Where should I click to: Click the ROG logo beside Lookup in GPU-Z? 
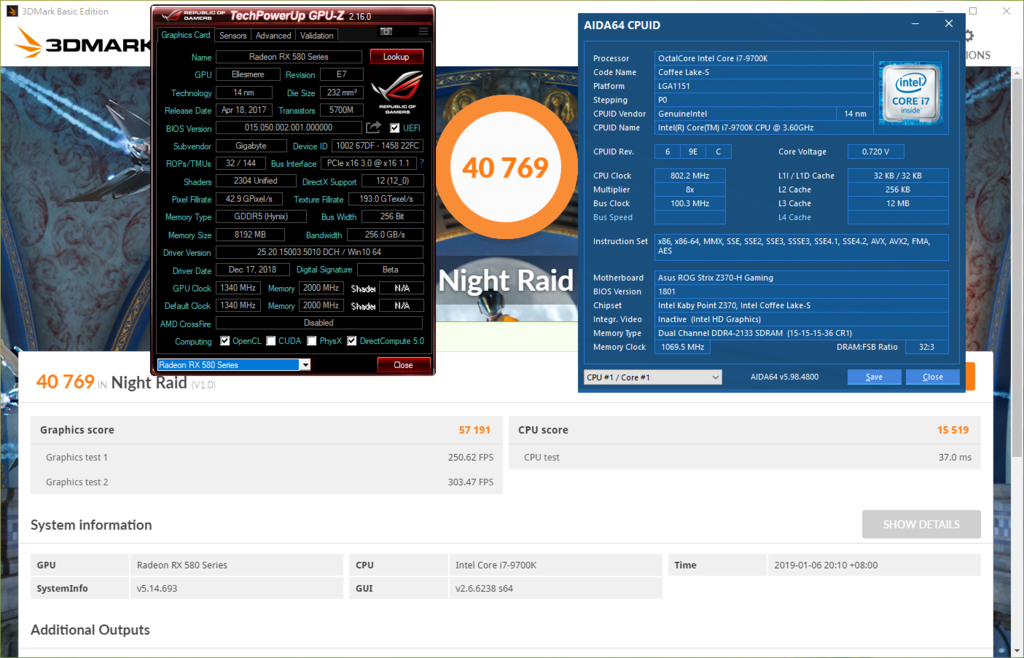(x=397, y=93)
